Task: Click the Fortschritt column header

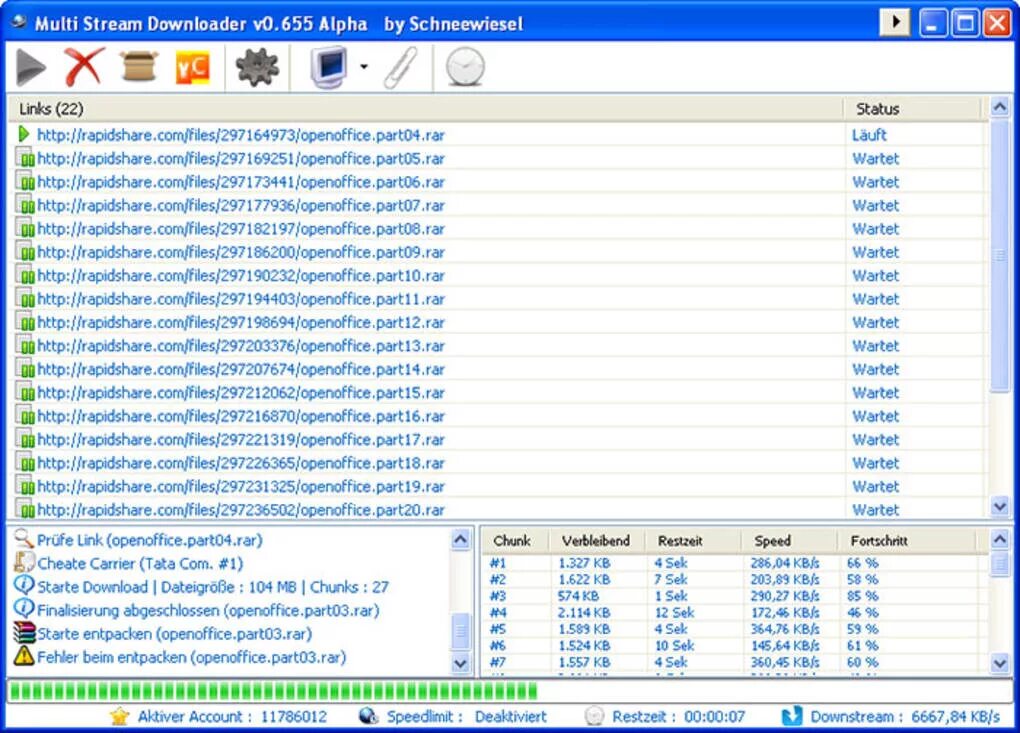Action: tap(906, 540)
